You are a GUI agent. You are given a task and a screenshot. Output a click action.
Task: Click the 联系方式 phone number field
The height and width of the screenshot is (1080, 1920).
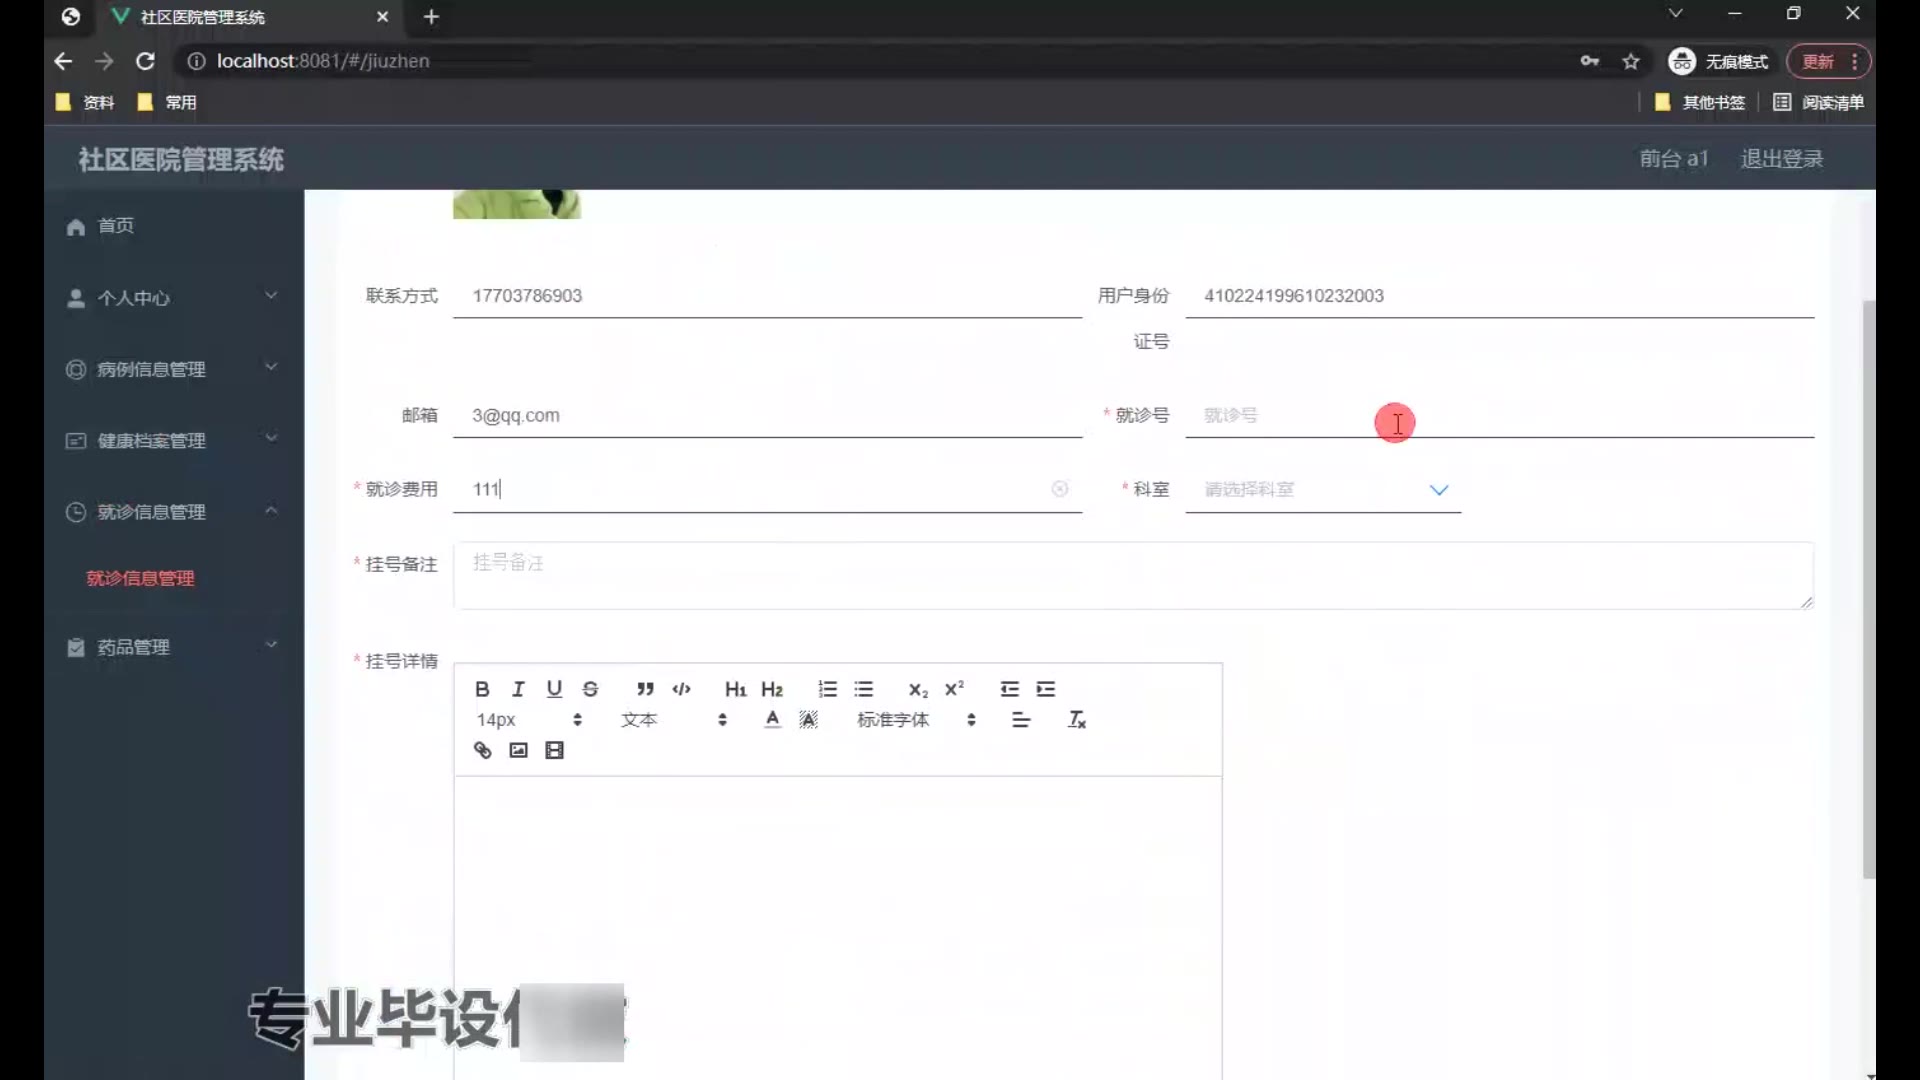tap(767, 296)
